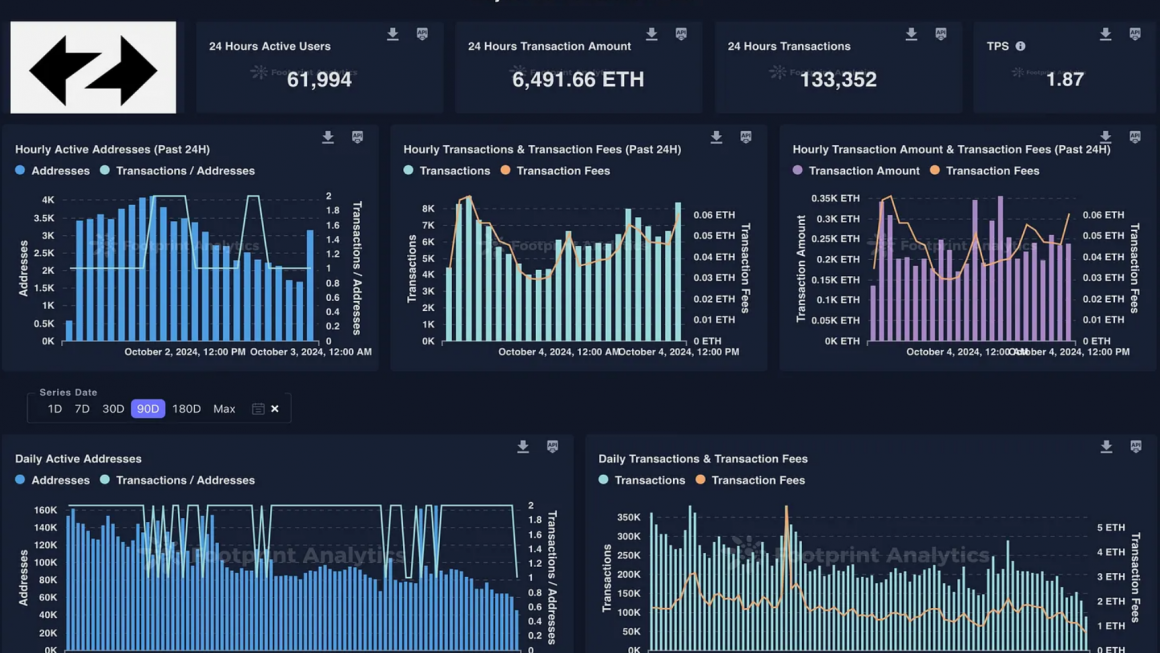The width and height of the screenshot is (1160, 653).
Task: Select the 7D series date range
Action: (82, 409)
